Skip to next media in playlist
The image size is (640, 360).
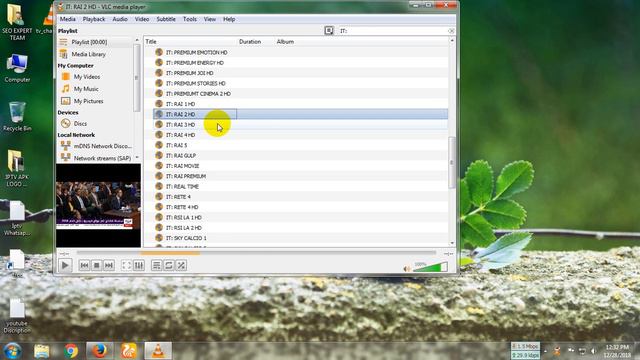(109, 265)
